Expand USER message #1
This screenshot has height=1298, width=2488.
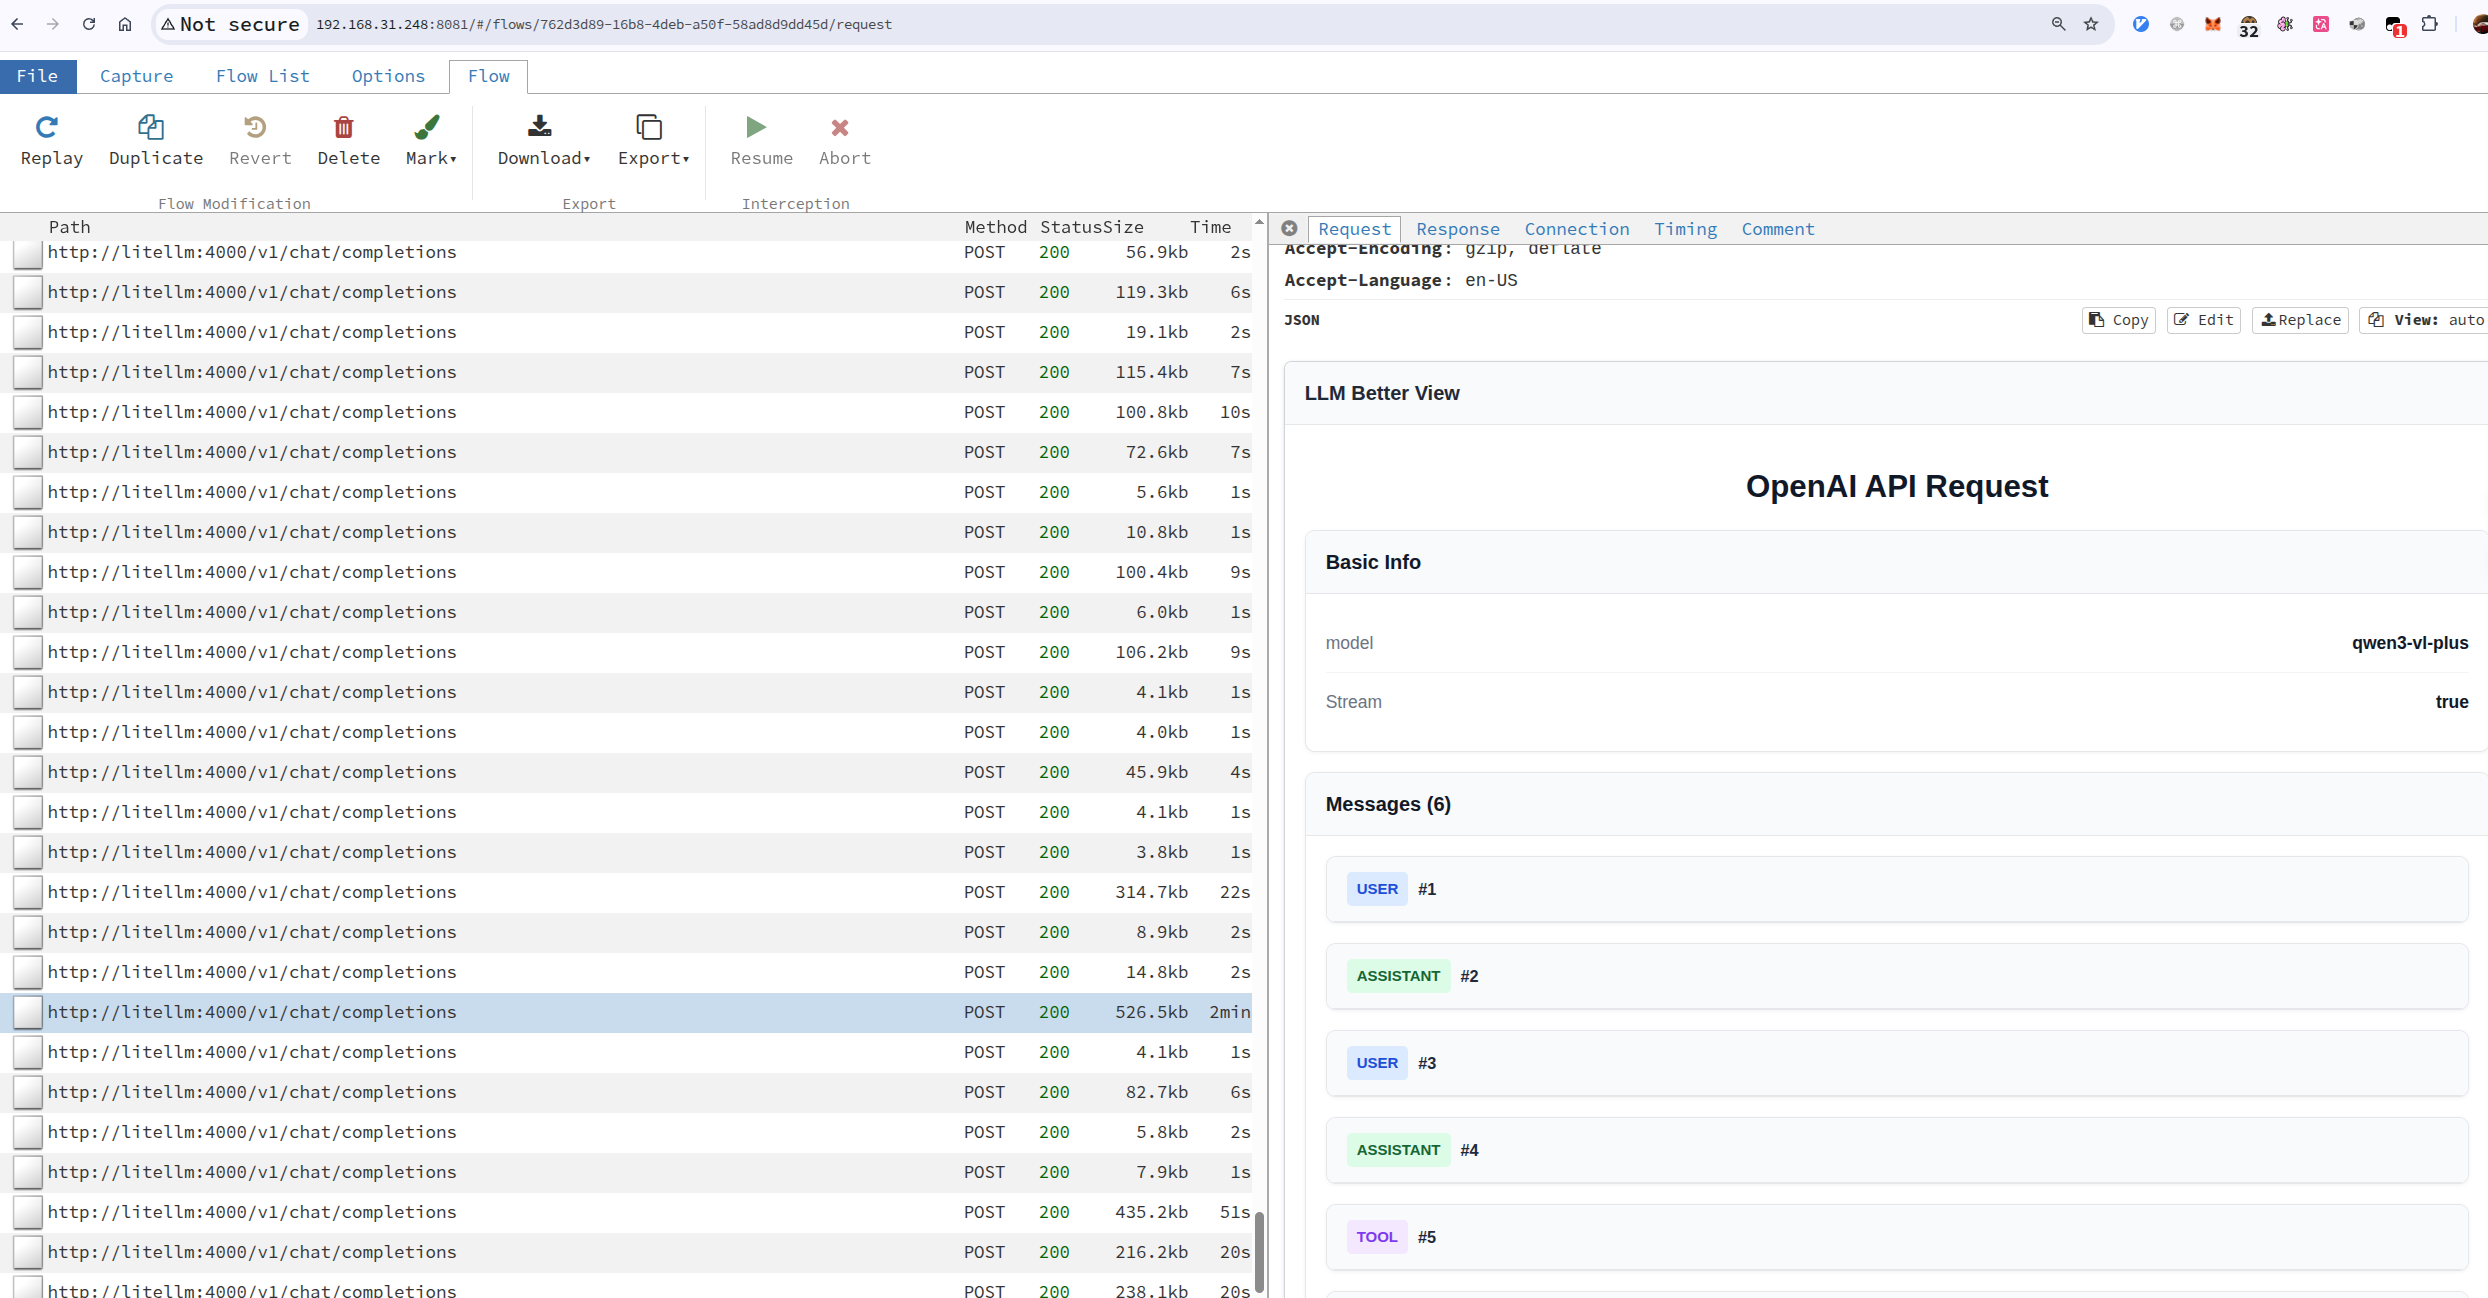click(1896, 889)
